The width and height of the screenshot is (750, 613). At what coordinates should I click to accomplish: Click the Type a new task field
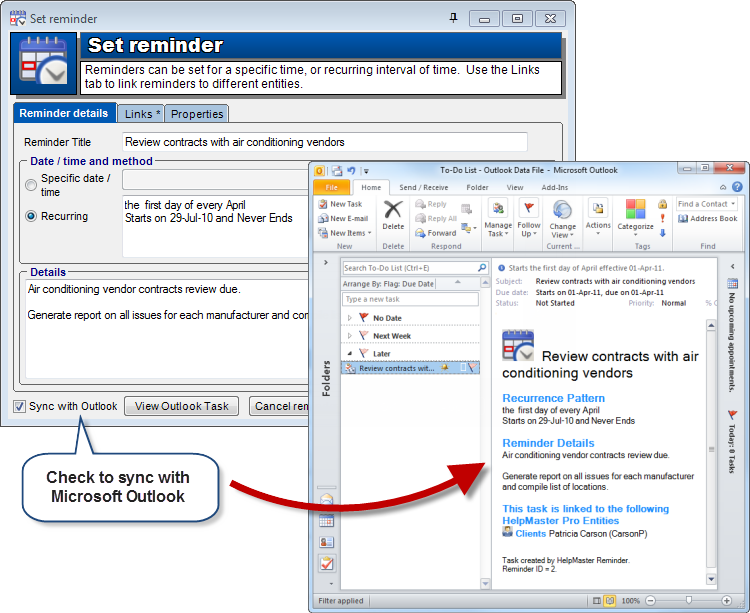[410, 299]
